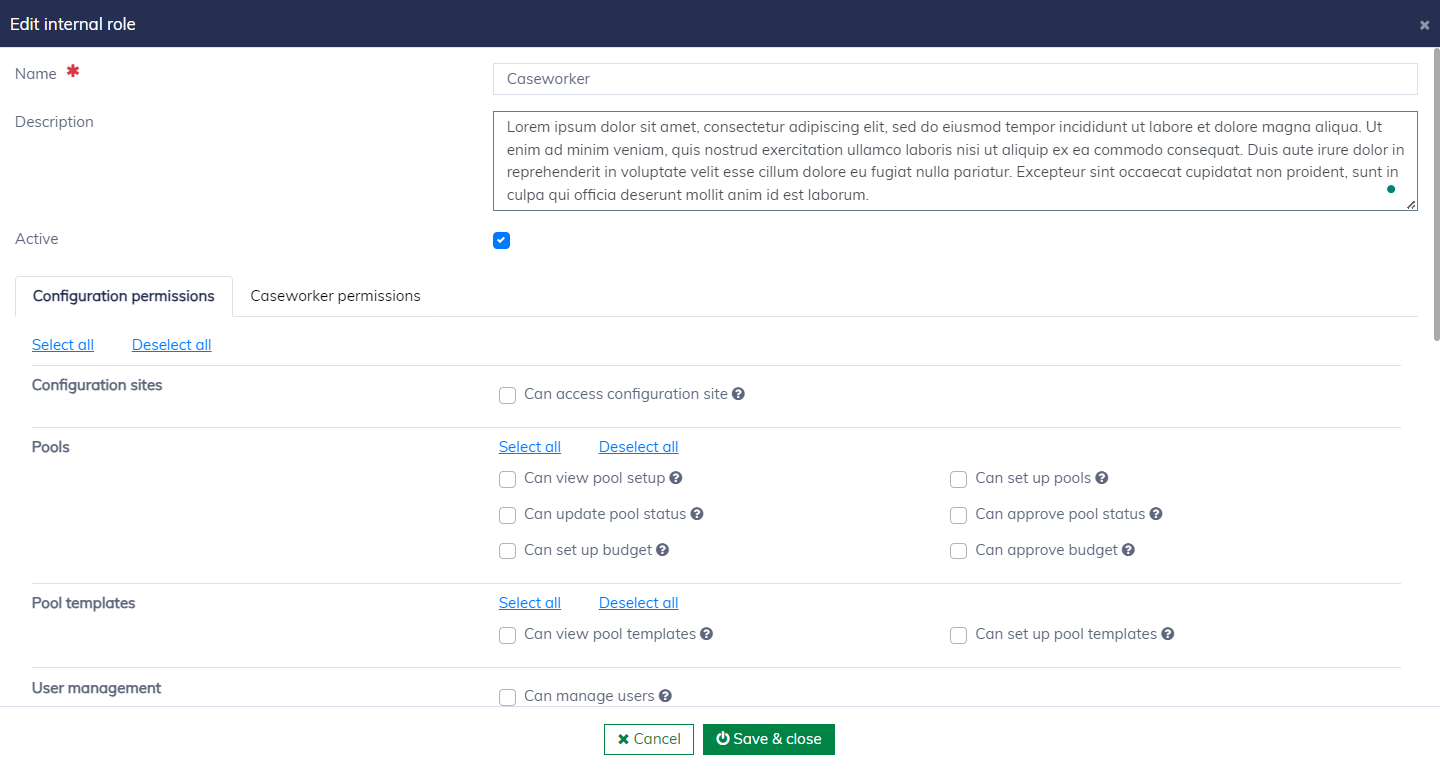
Task: Click help icon next to 'Can set up budget'
Action: point(663,550)
